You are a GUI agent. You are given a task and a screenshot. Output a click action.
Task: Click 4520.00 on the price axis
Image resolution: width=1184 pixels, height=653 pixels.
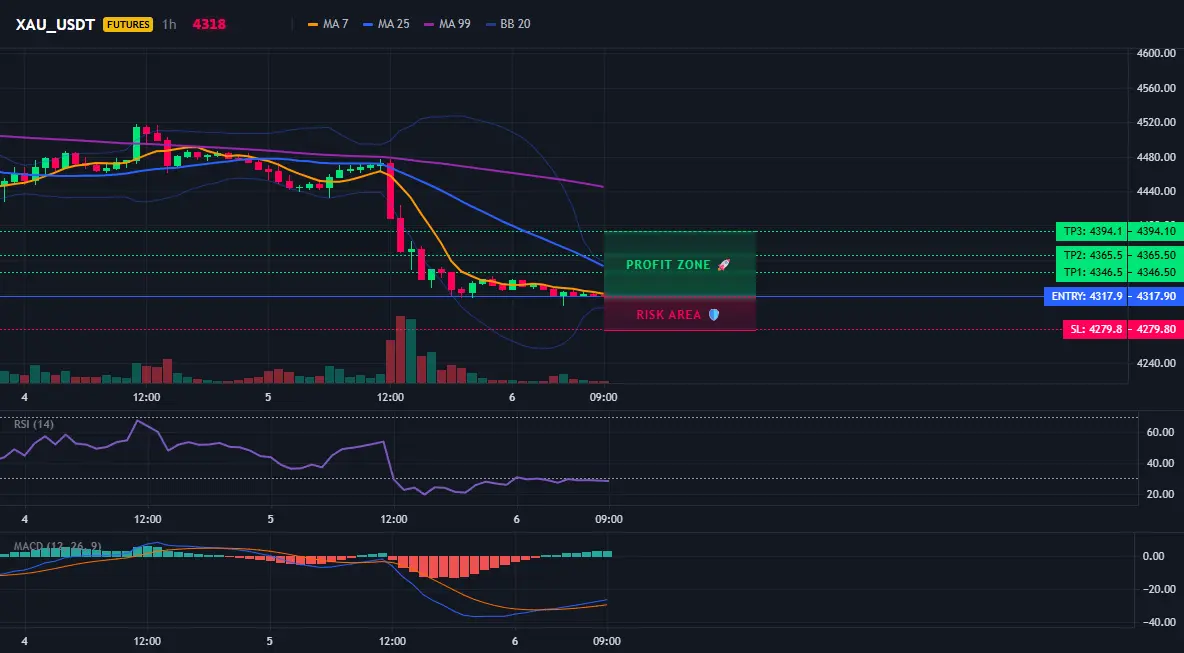(x=1156, y=122)
